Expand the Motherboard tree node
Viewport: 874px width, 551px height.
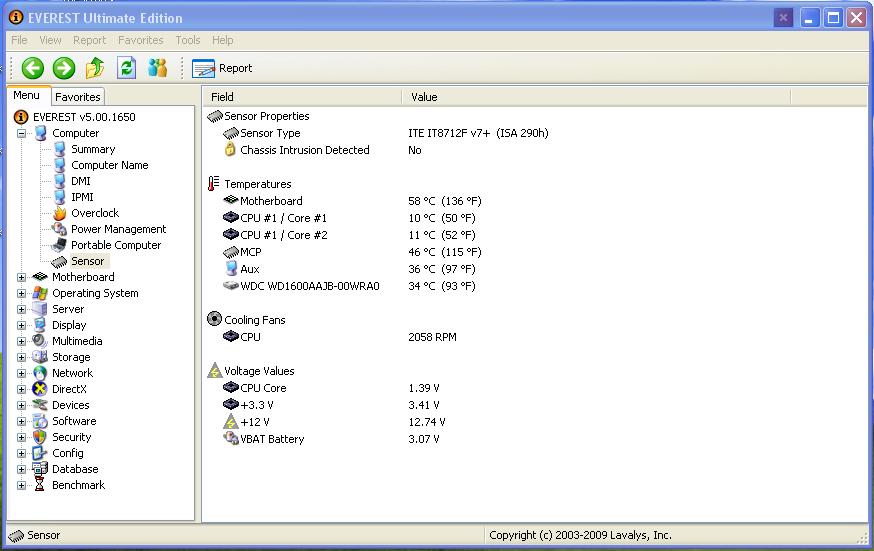(21, 277)
